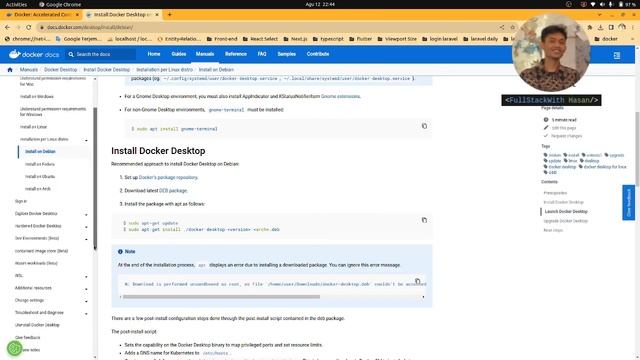
Task: Open the Home nav item
Action: [x=154, y=54]
